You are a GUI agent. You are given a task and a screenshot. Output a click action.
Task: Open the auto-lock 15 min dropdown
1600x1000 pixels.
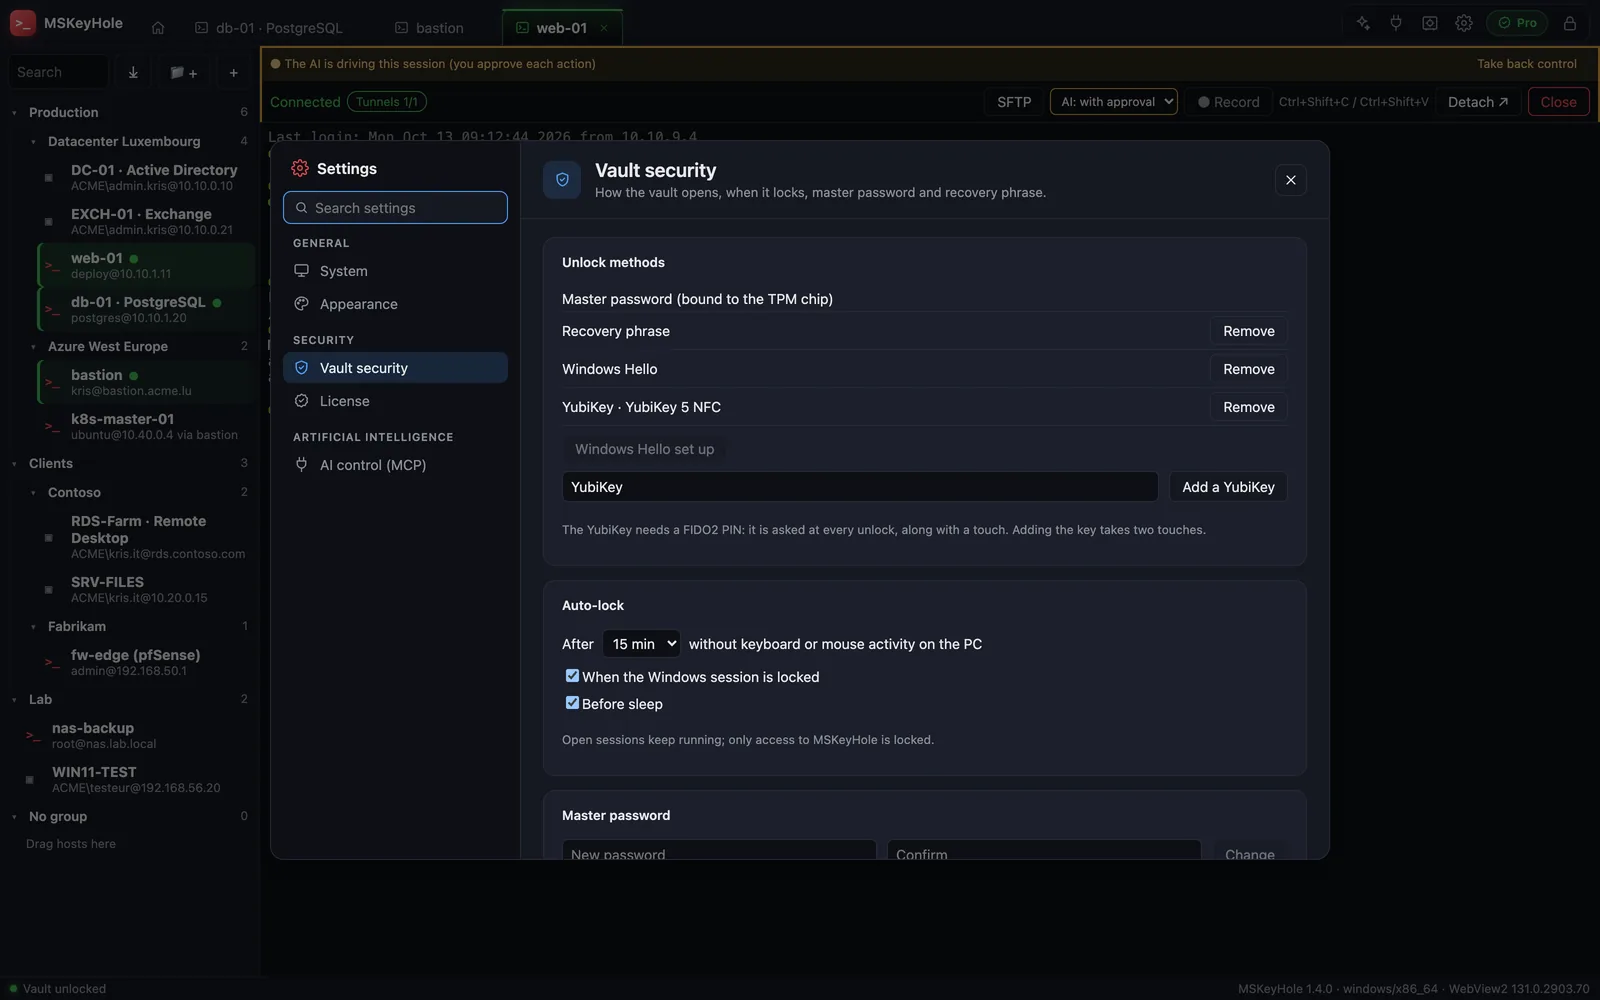[641, 644]
